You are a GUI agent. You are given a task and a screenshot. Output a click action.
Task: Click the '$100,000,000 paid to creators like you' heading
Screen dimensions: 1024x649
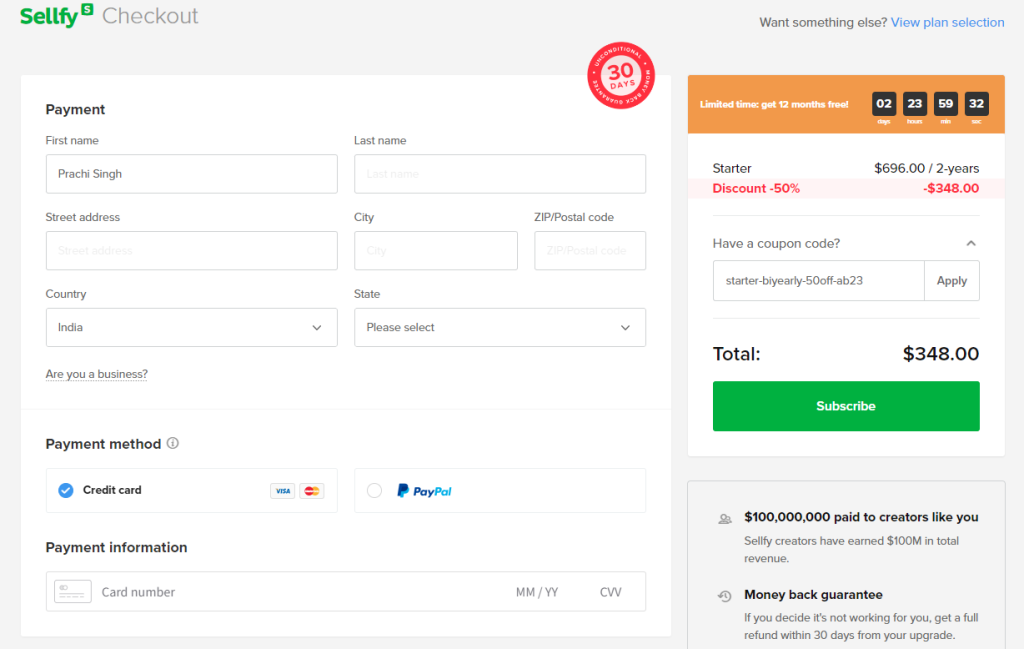(x=861, y=517)
